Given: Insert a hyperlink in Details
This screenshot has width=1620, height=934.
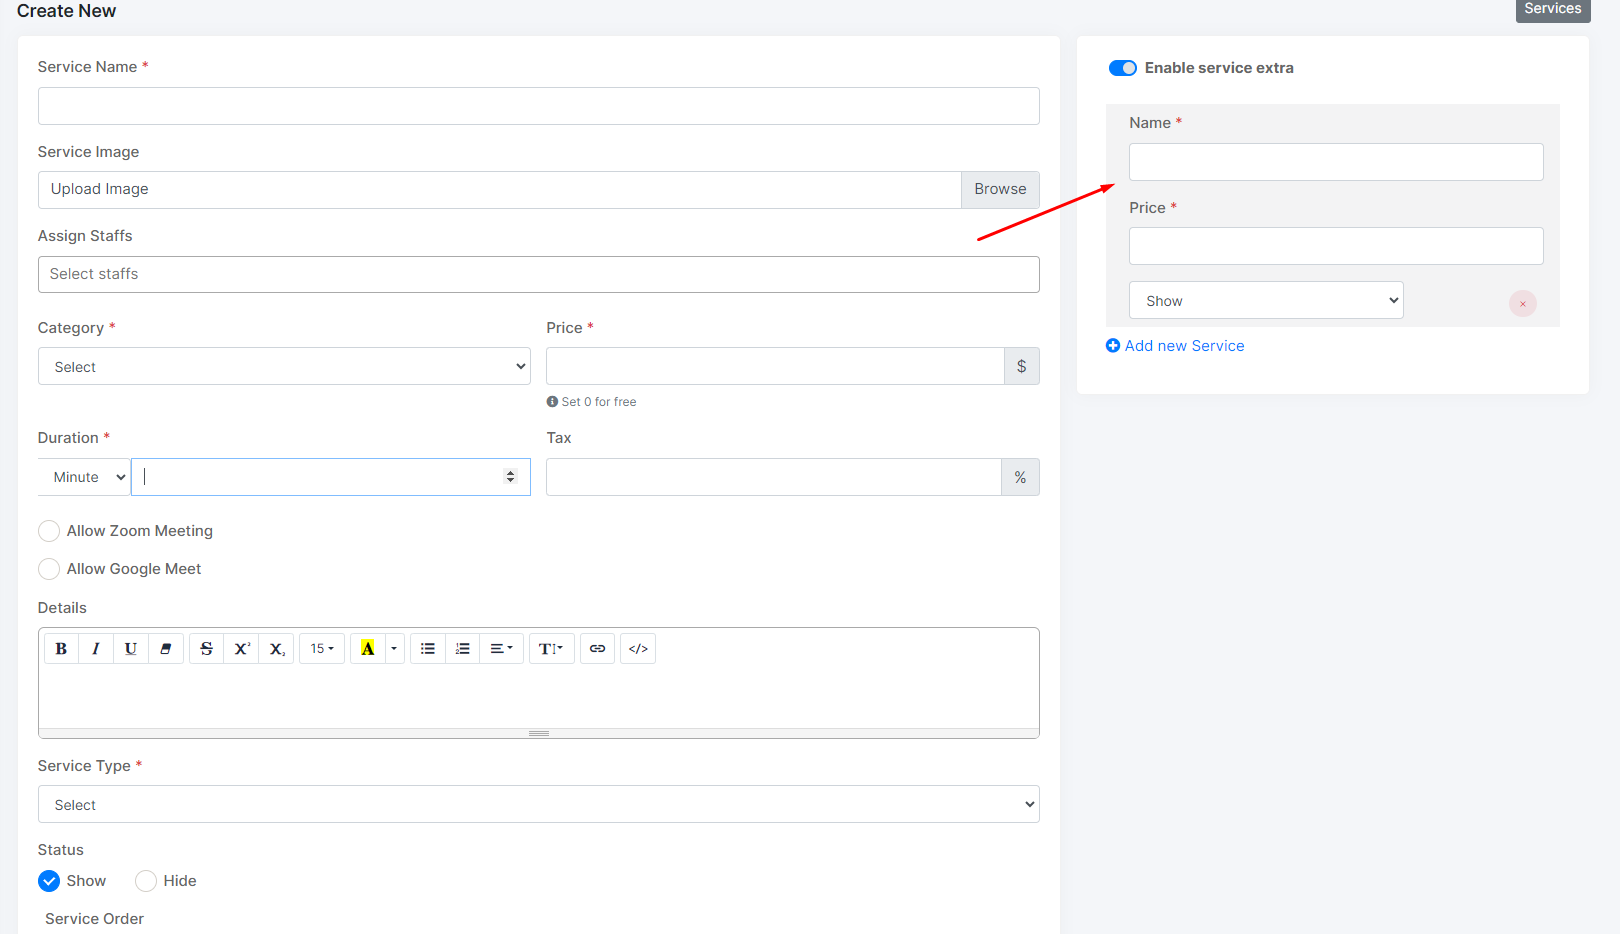Looking at the screenshot, I should point(597,649).
